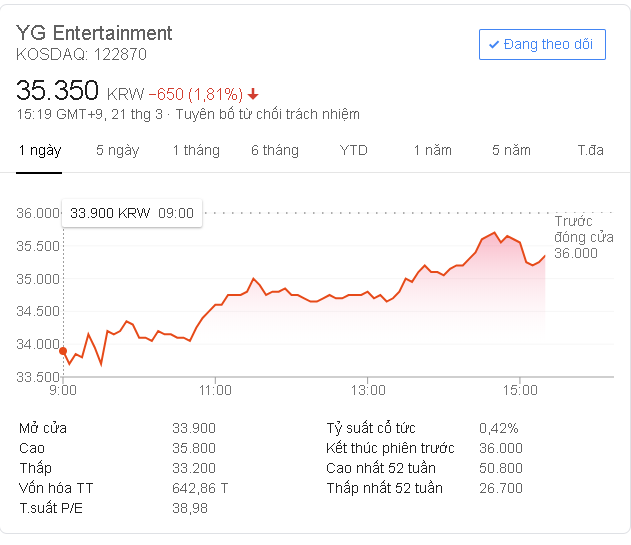Switch to the '5 ngày' range

point(117,150)
